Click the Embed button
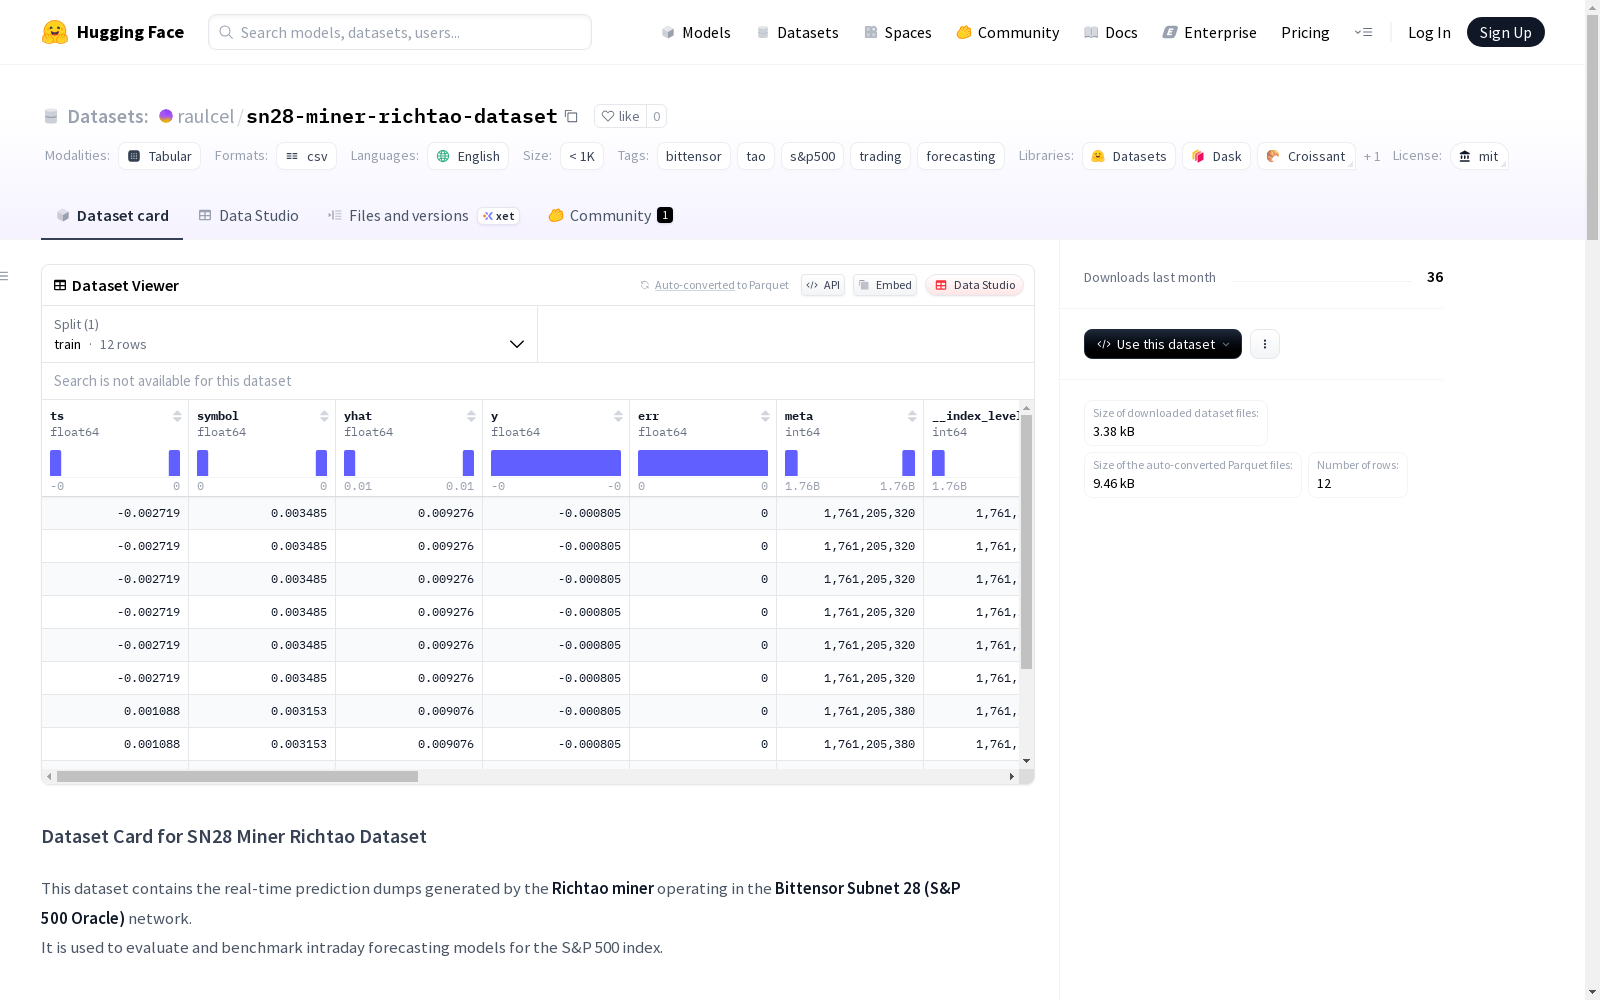 pos(885,285)
